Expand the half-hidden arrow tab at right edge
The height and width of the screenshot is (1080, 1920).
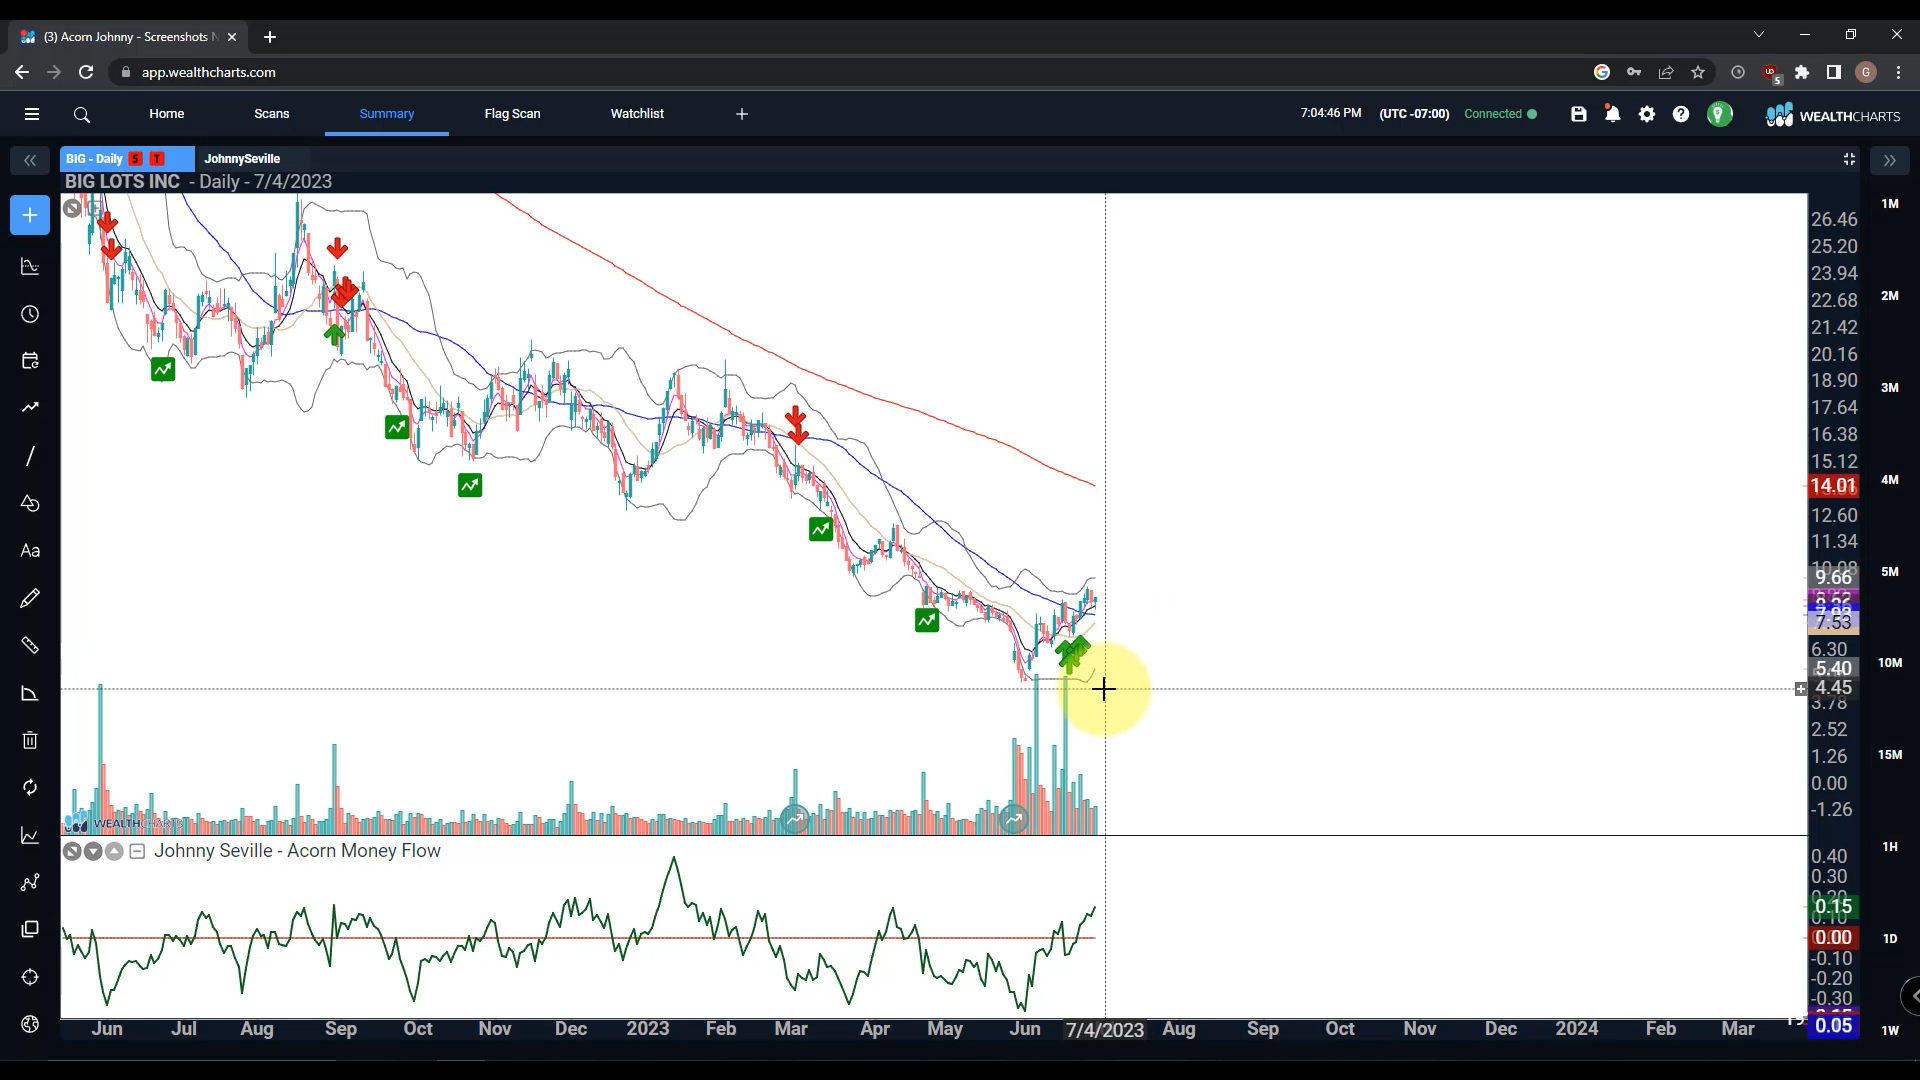click(1911, 996)
